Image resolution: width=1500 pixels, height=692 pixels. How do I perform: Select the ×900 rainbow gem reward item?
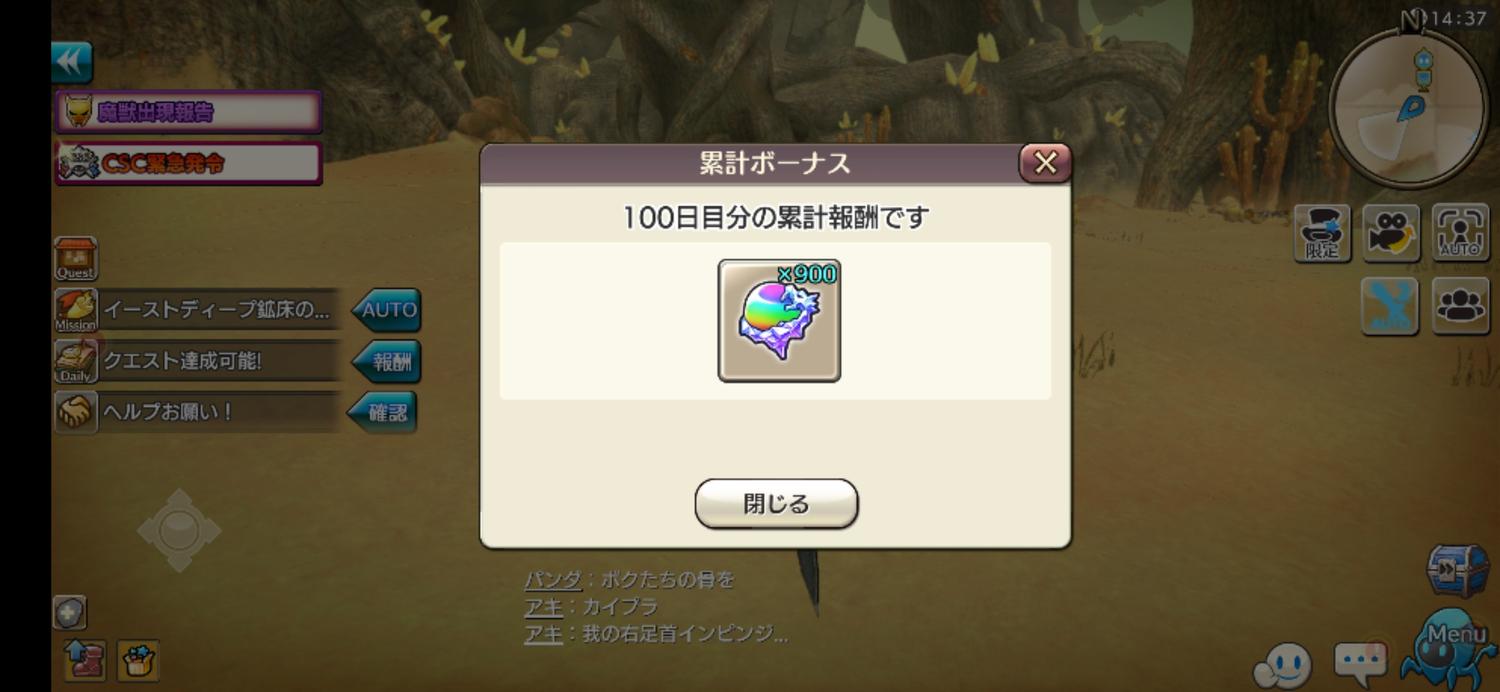(779, 320)
